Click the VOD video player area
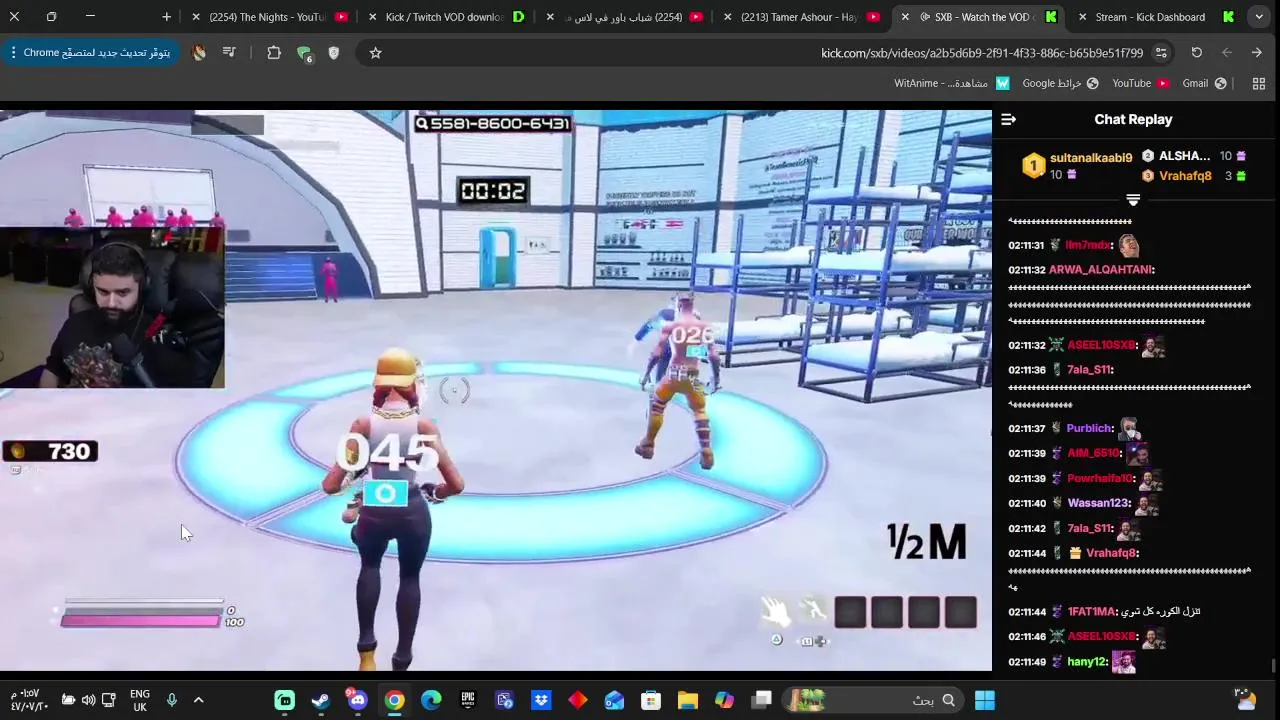The width and height of the screenshot is (1280, 720). (496, 390)
